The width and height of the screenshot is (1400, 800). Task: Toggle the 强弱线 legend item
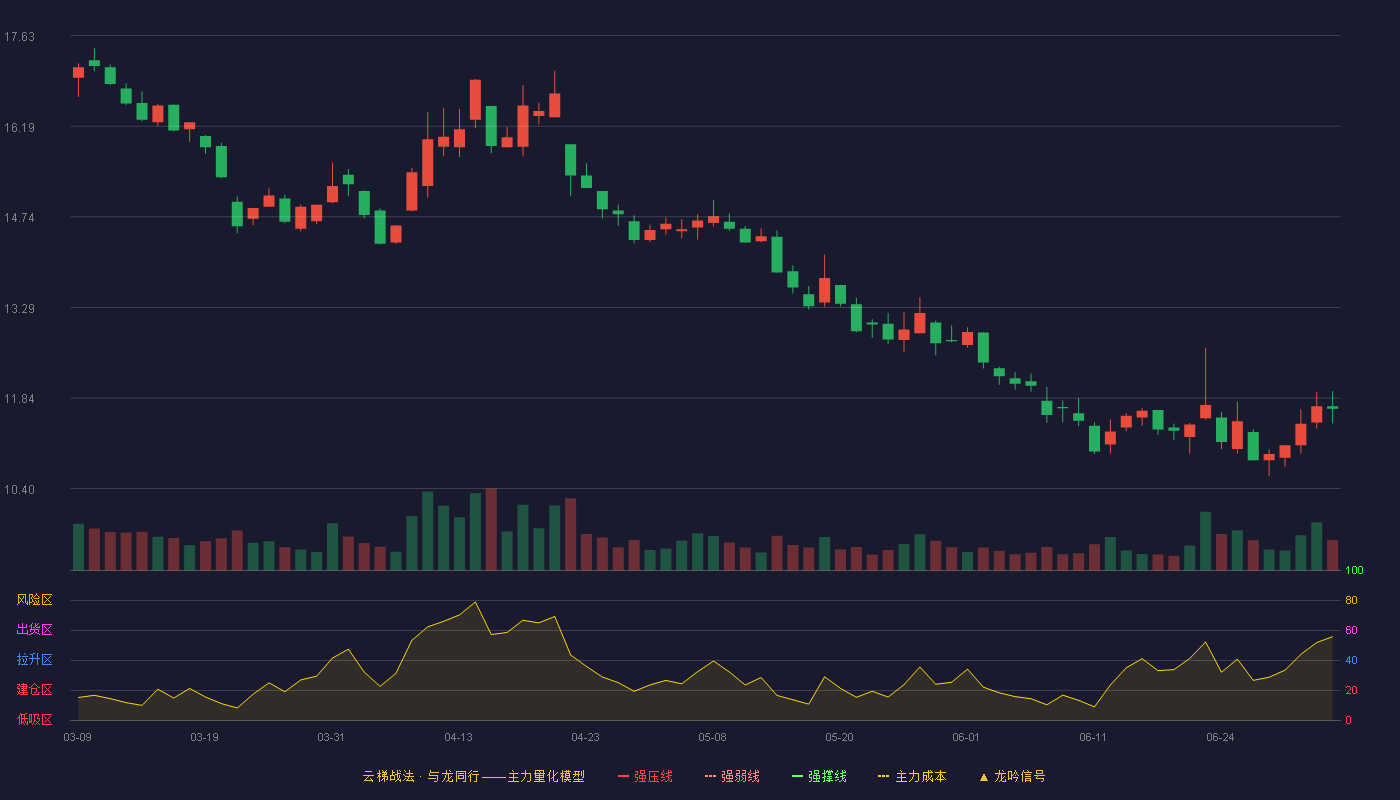(732, 776)
